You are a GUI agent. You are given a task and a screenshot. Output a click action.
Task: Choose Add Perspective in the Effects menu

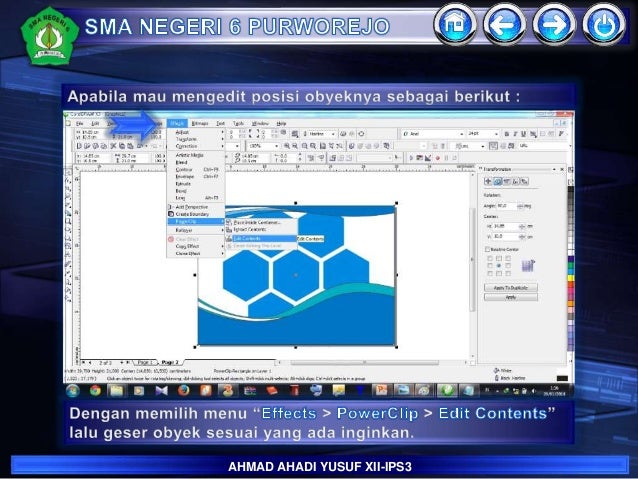(196, 207)
